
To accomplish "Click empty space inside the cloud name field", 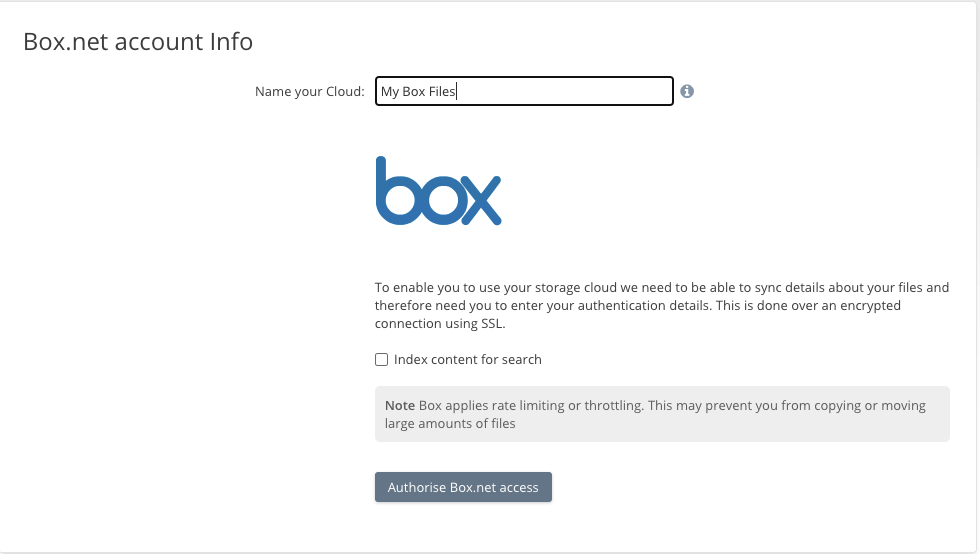I will point(580,91).
